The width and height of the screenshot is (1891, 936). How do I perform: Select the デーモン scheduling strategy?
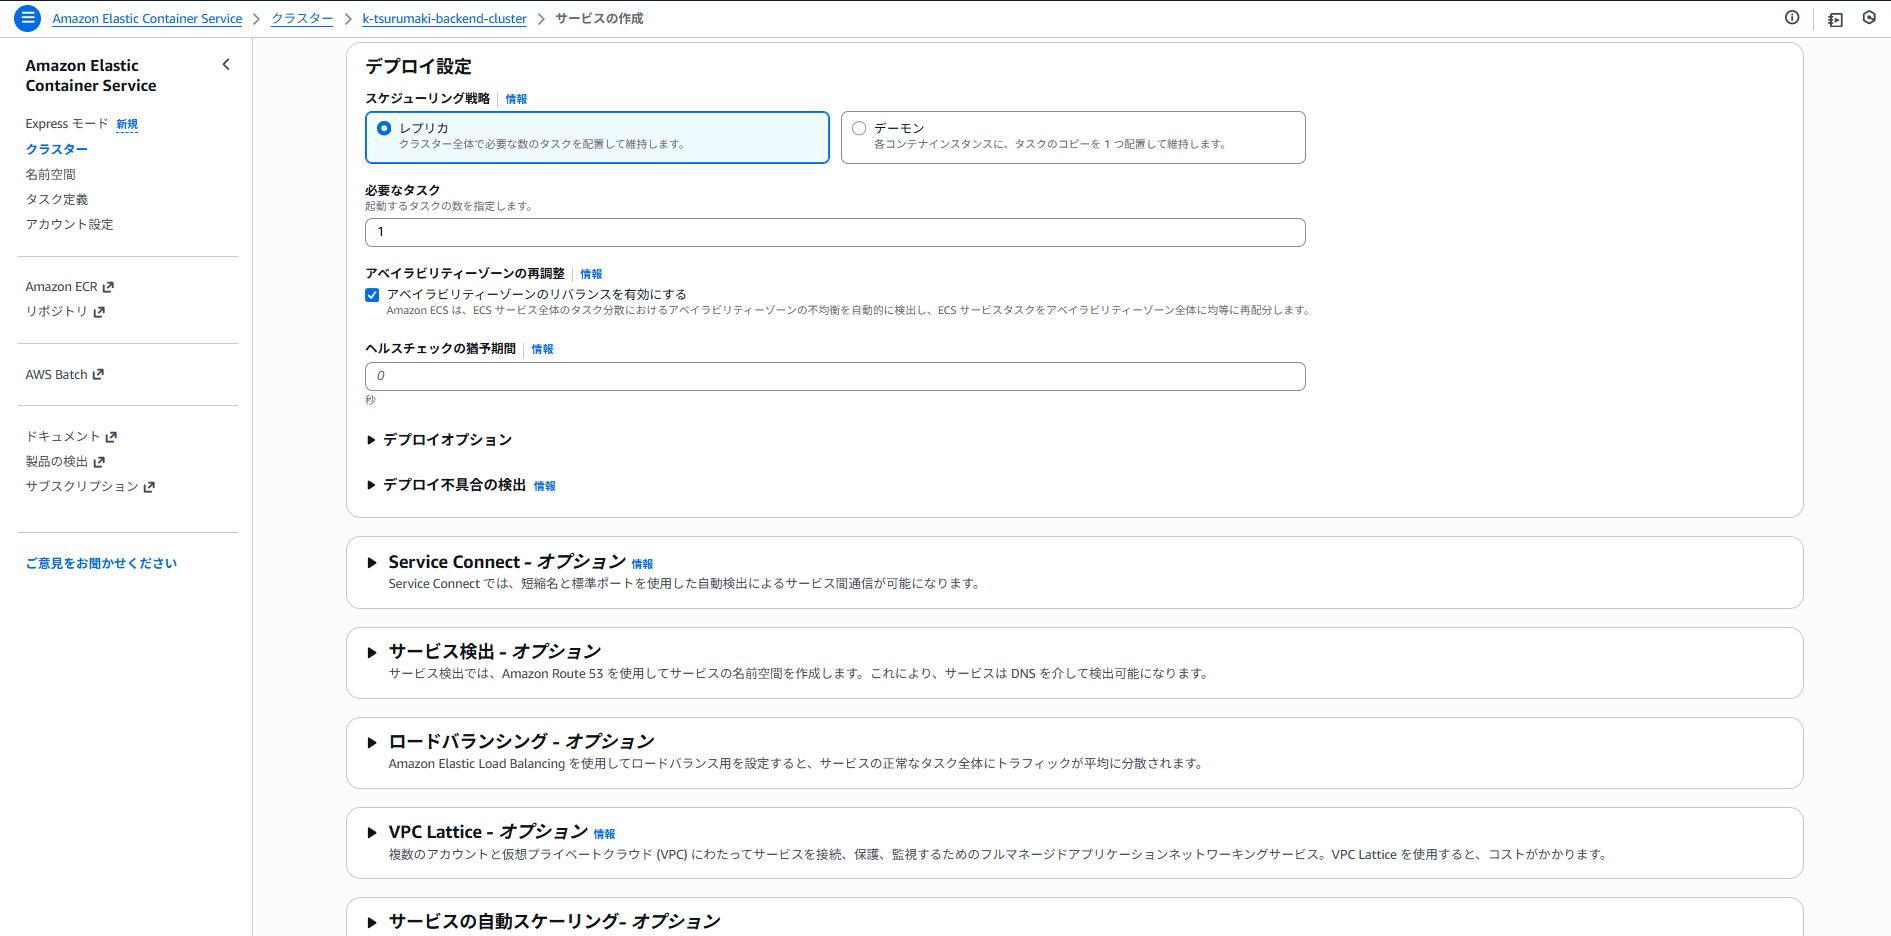click(859, 128)
